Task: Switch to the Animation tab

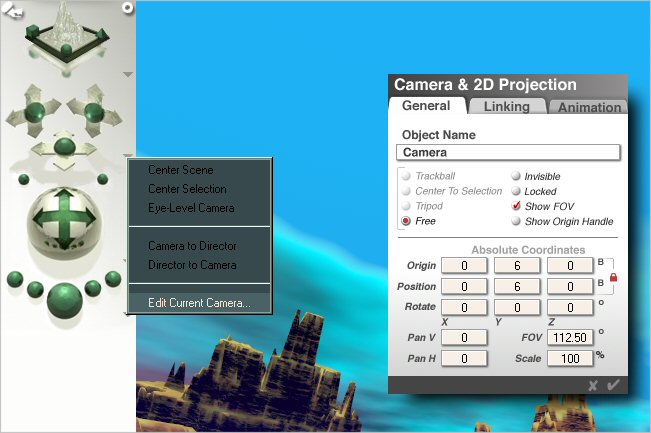Action: pos(589,107)
